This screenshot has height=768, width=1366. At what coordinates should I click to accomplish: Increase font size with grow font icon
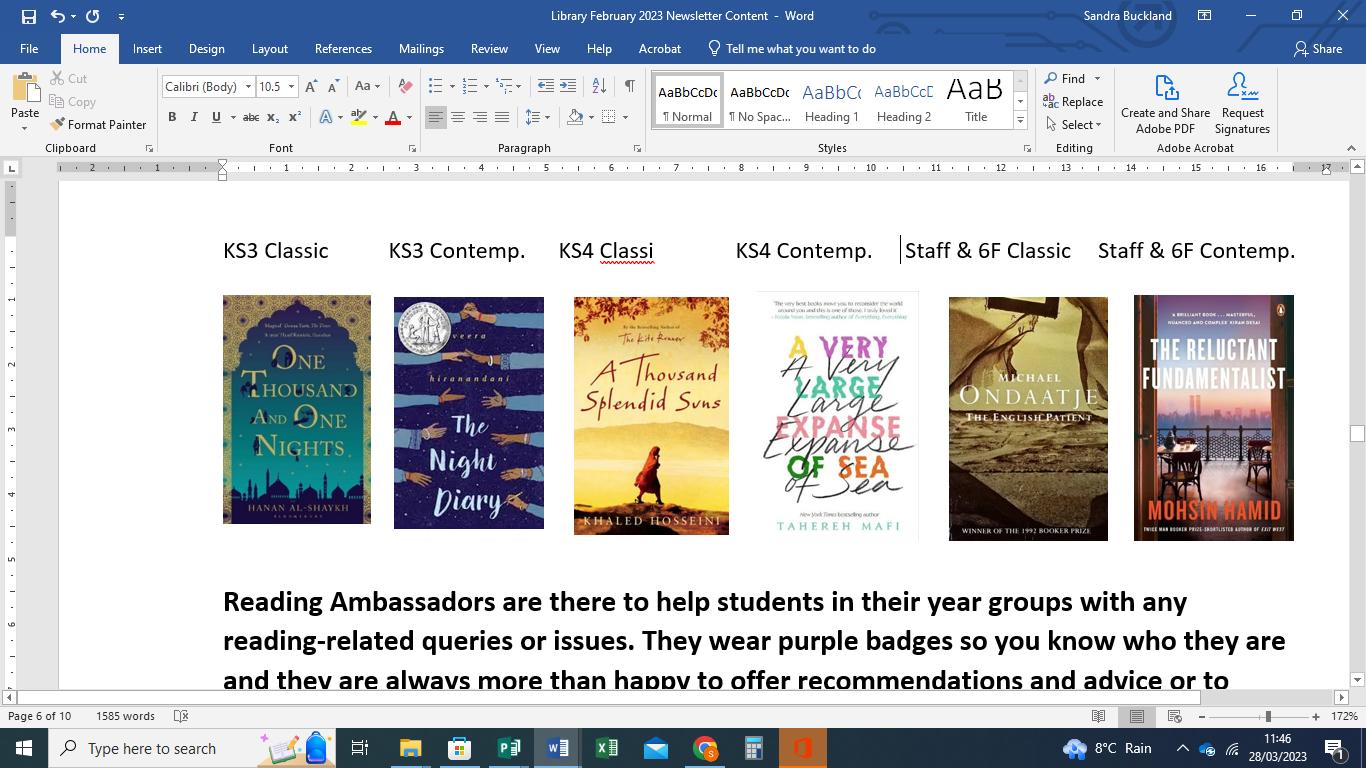[311, 87]
